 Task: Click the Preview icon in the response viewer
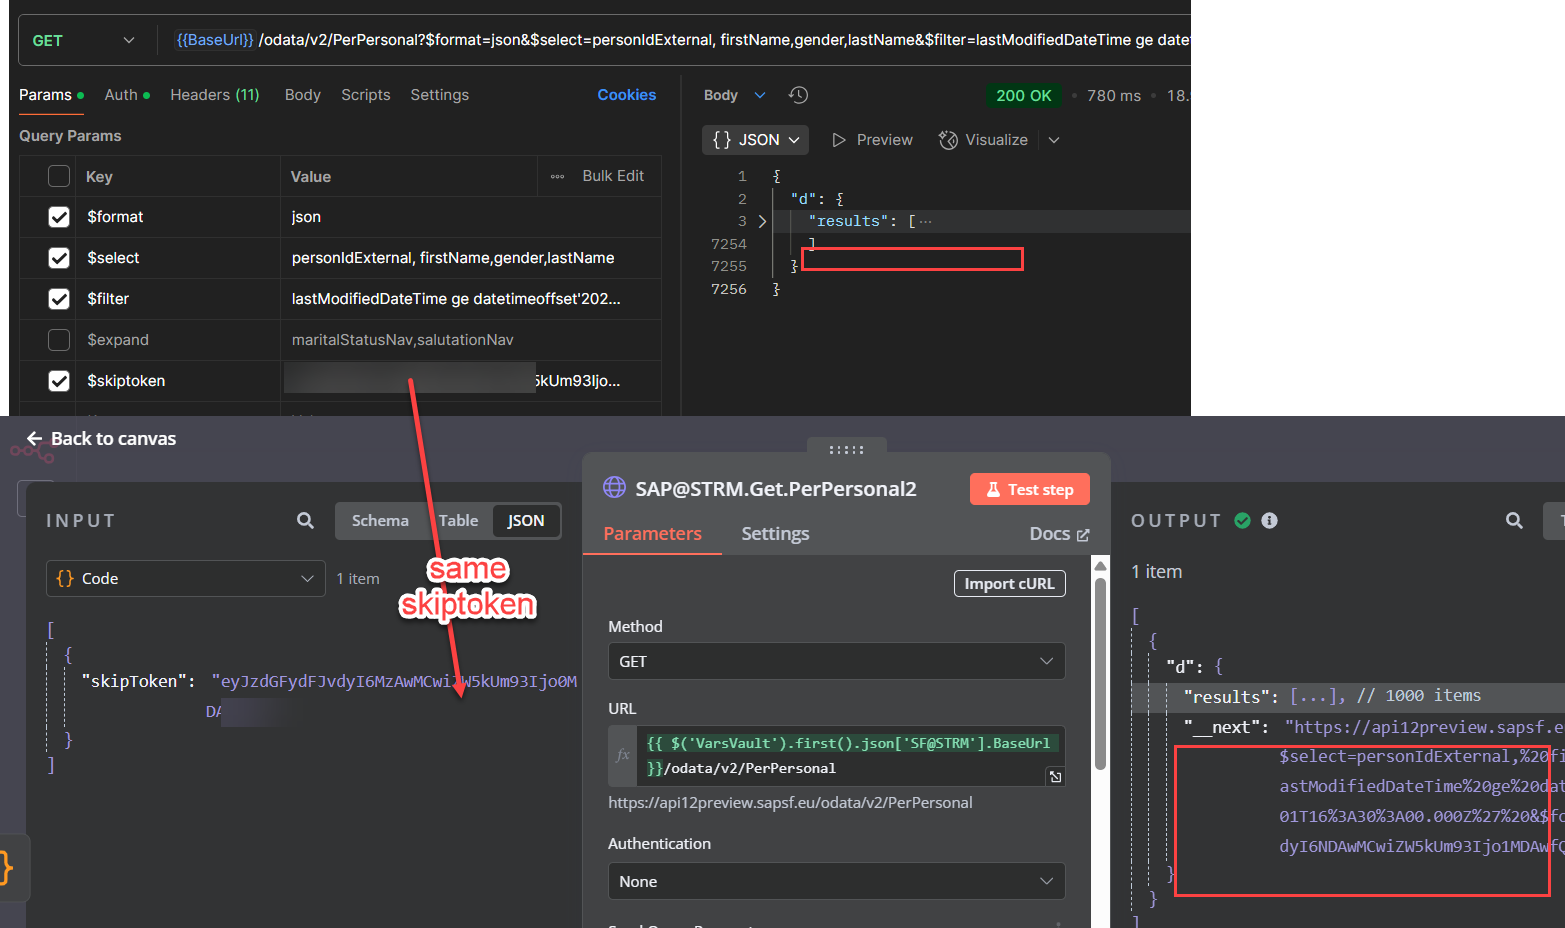839,139
